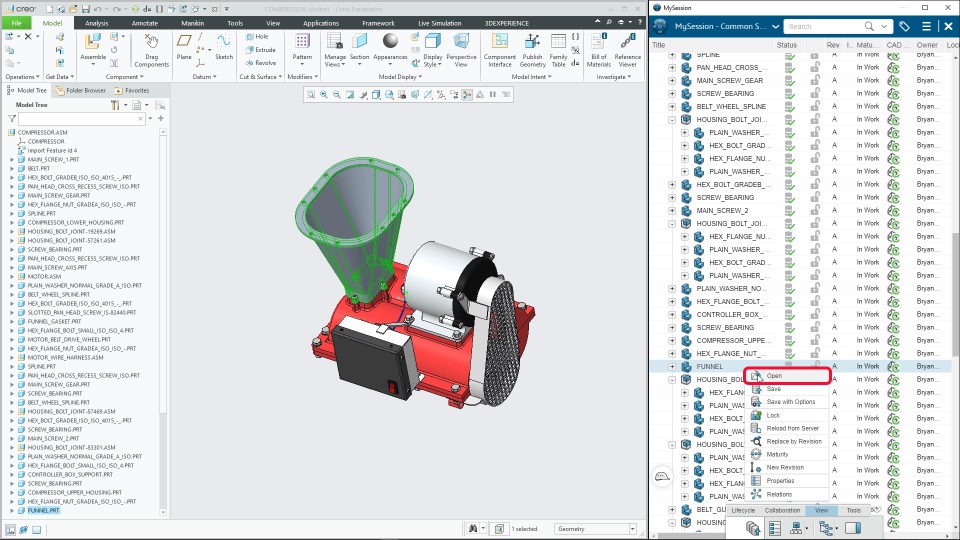Click Publish Geometry

point(532,50)
